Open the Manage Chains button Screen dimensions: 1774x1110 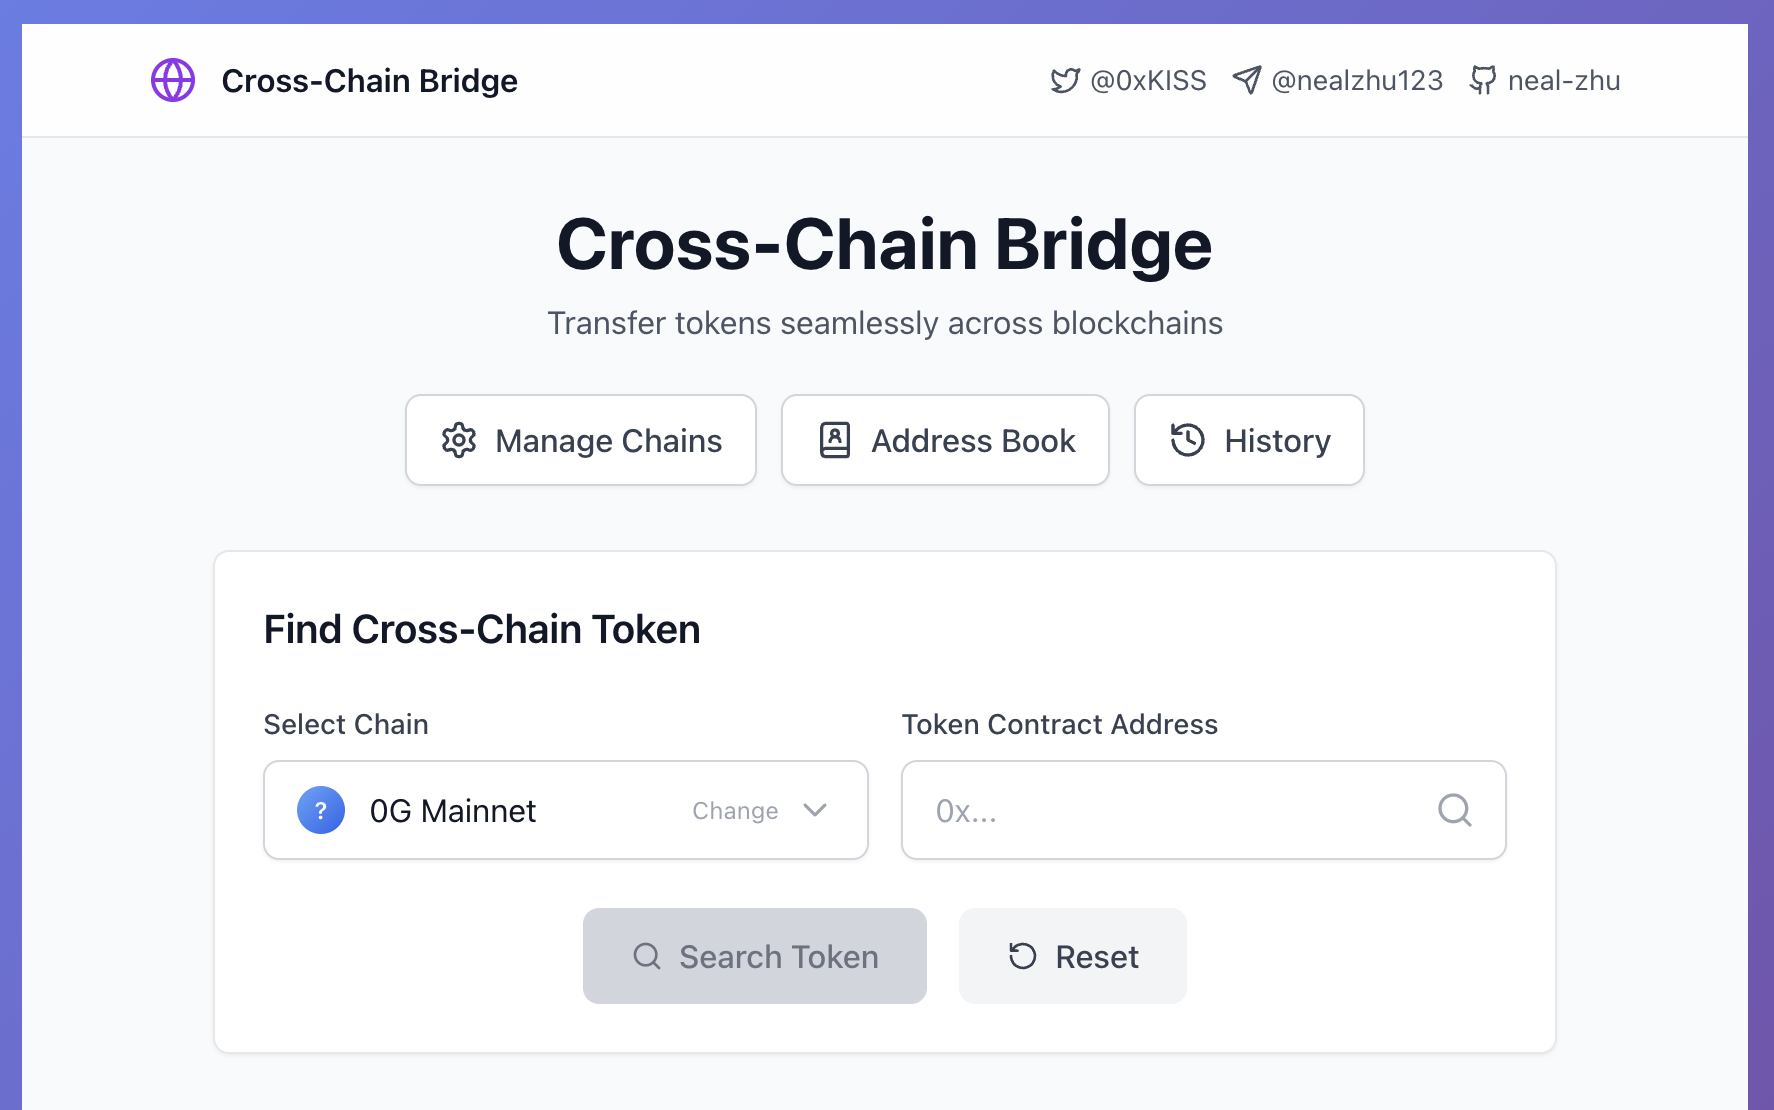[x=581, y=440]
